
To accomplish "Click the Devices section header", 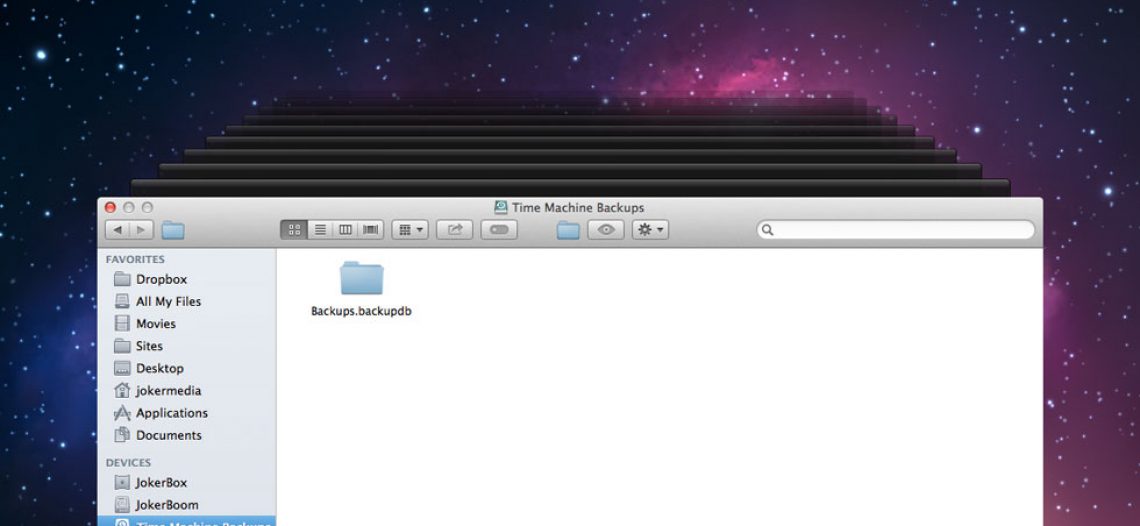I will tap(129, 463).
